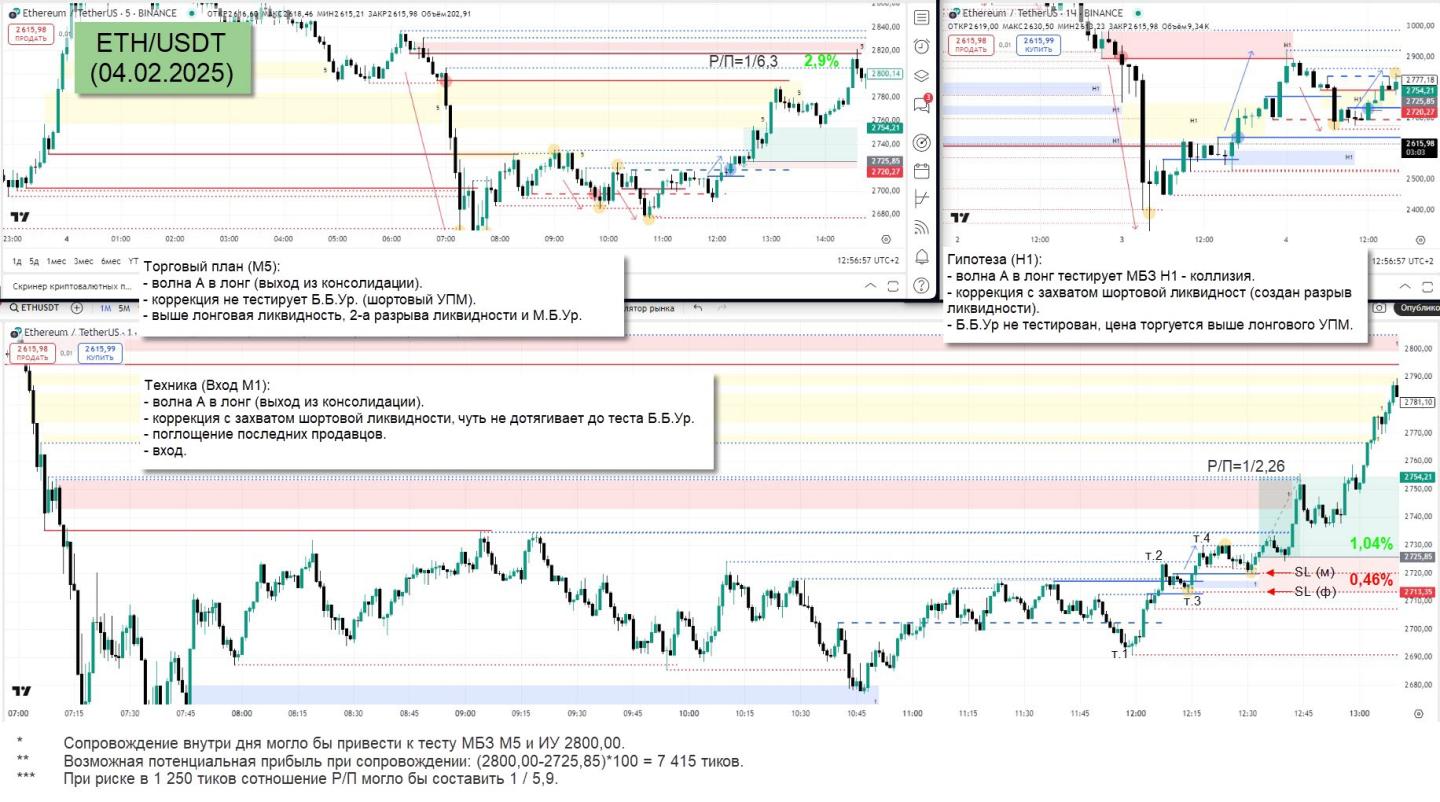Open the target-shaped icon in right sidebar
Screen dimensions: 1440x802
coord(921,142)
